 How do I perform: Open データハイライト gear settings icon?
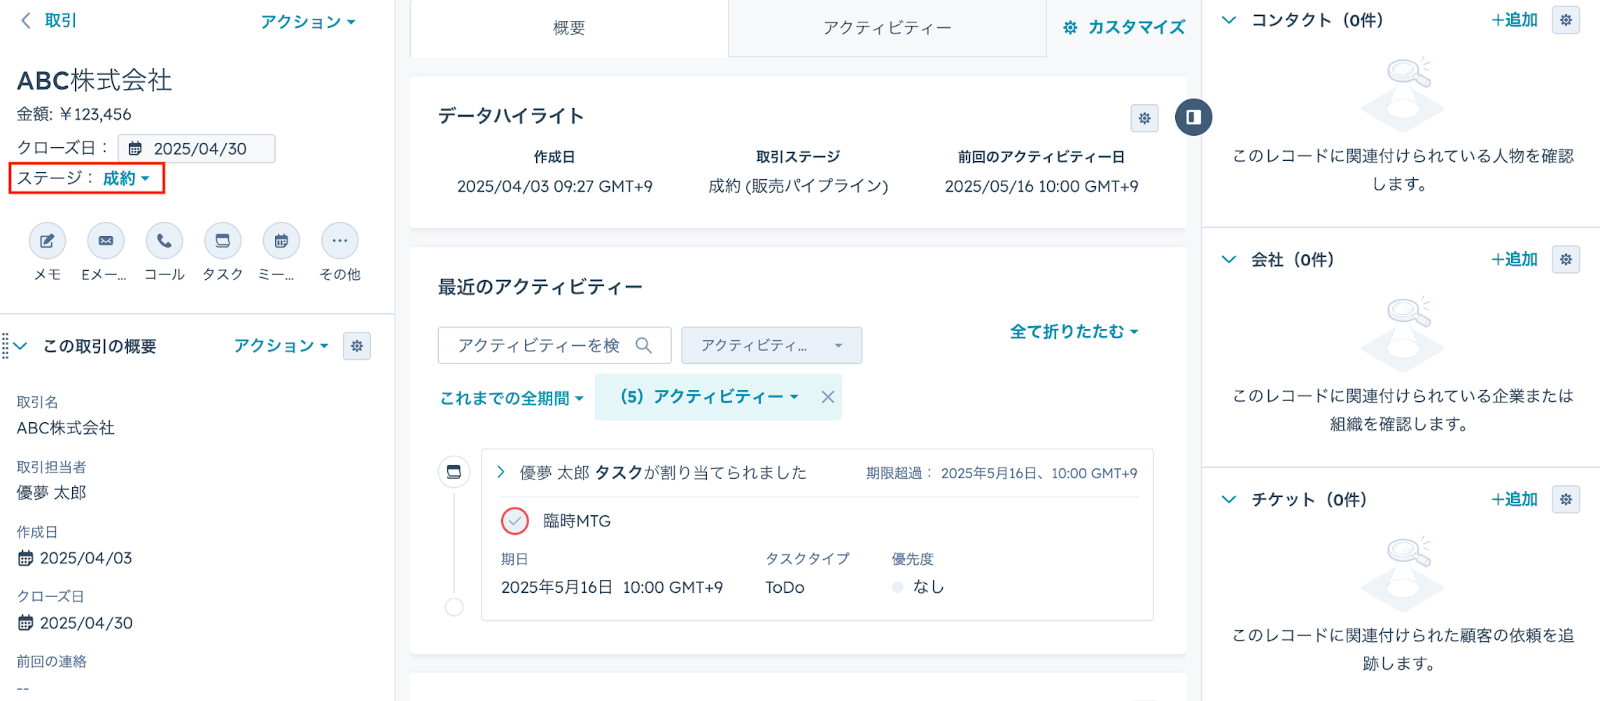1144,118
